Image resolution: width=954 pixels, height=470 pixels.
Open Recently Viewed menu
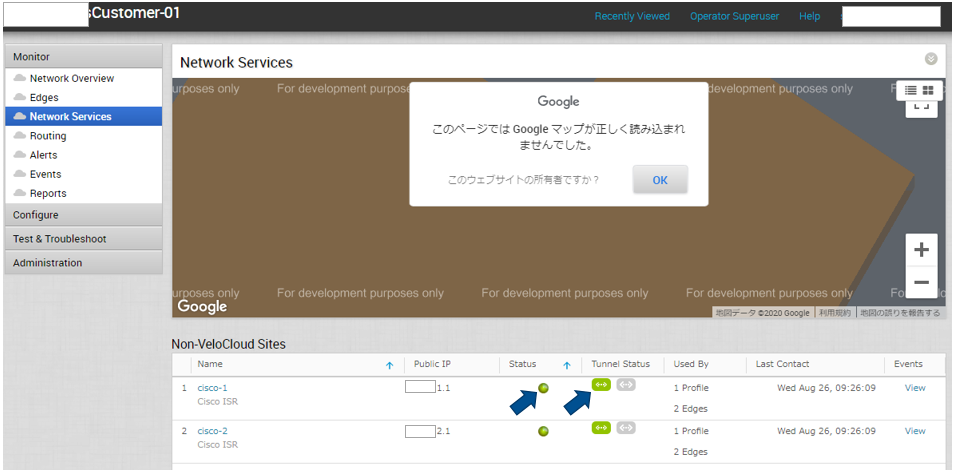click(632, 16)
